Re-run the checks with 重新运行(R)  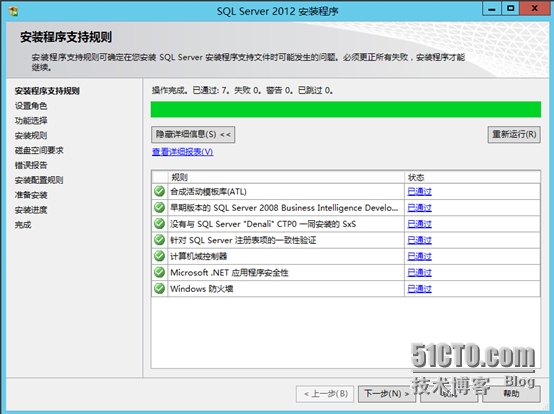pos(514,135)
